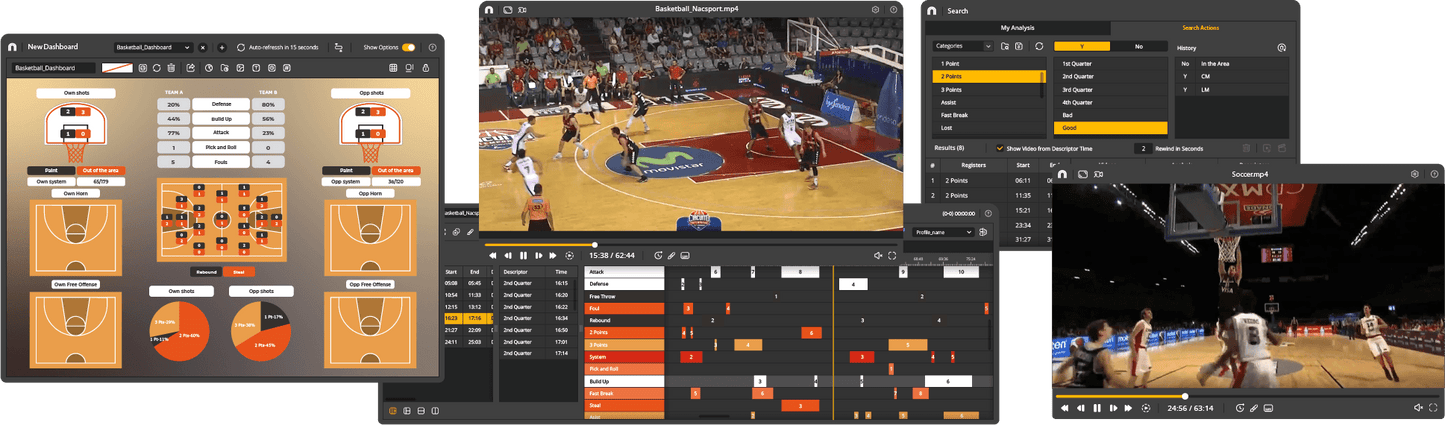The height and width of the screenshot is (425, 1445).
Task: Mute audio in the Soccer.mp4 player
Action: point(1418,408)
